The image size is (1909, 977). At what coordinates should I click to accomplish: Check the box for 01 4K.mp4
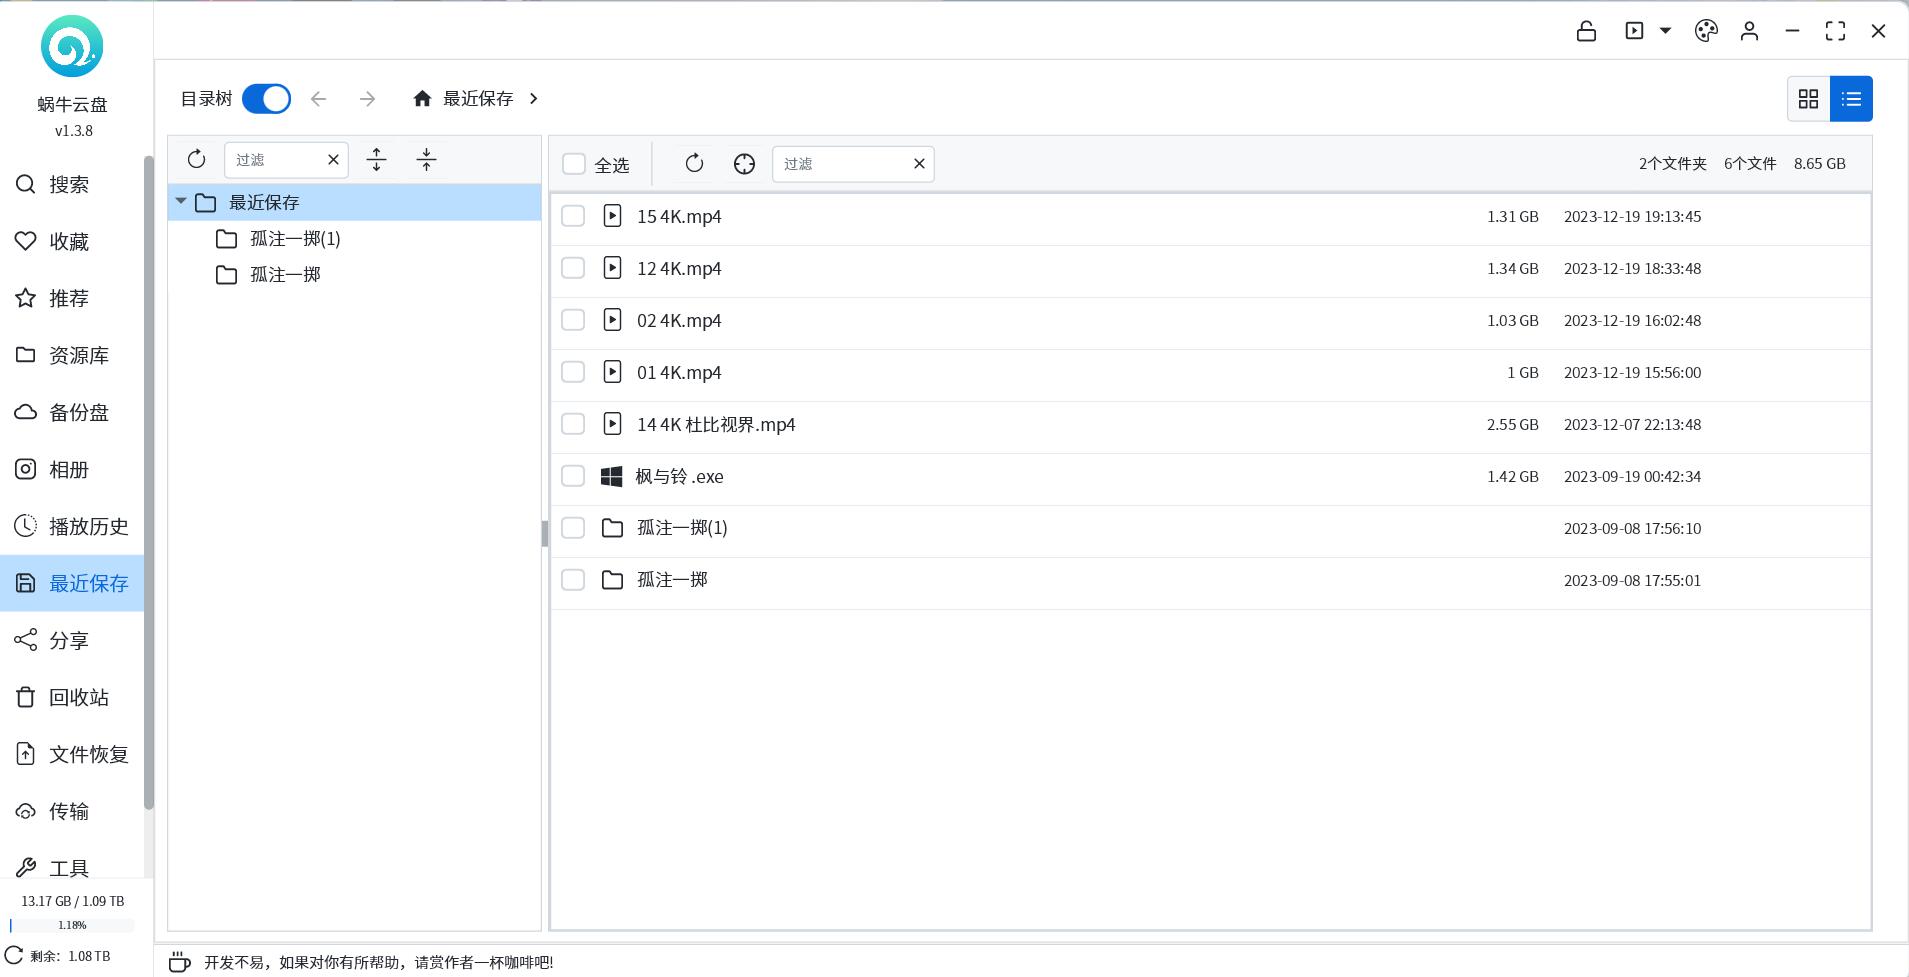[573, 372]
